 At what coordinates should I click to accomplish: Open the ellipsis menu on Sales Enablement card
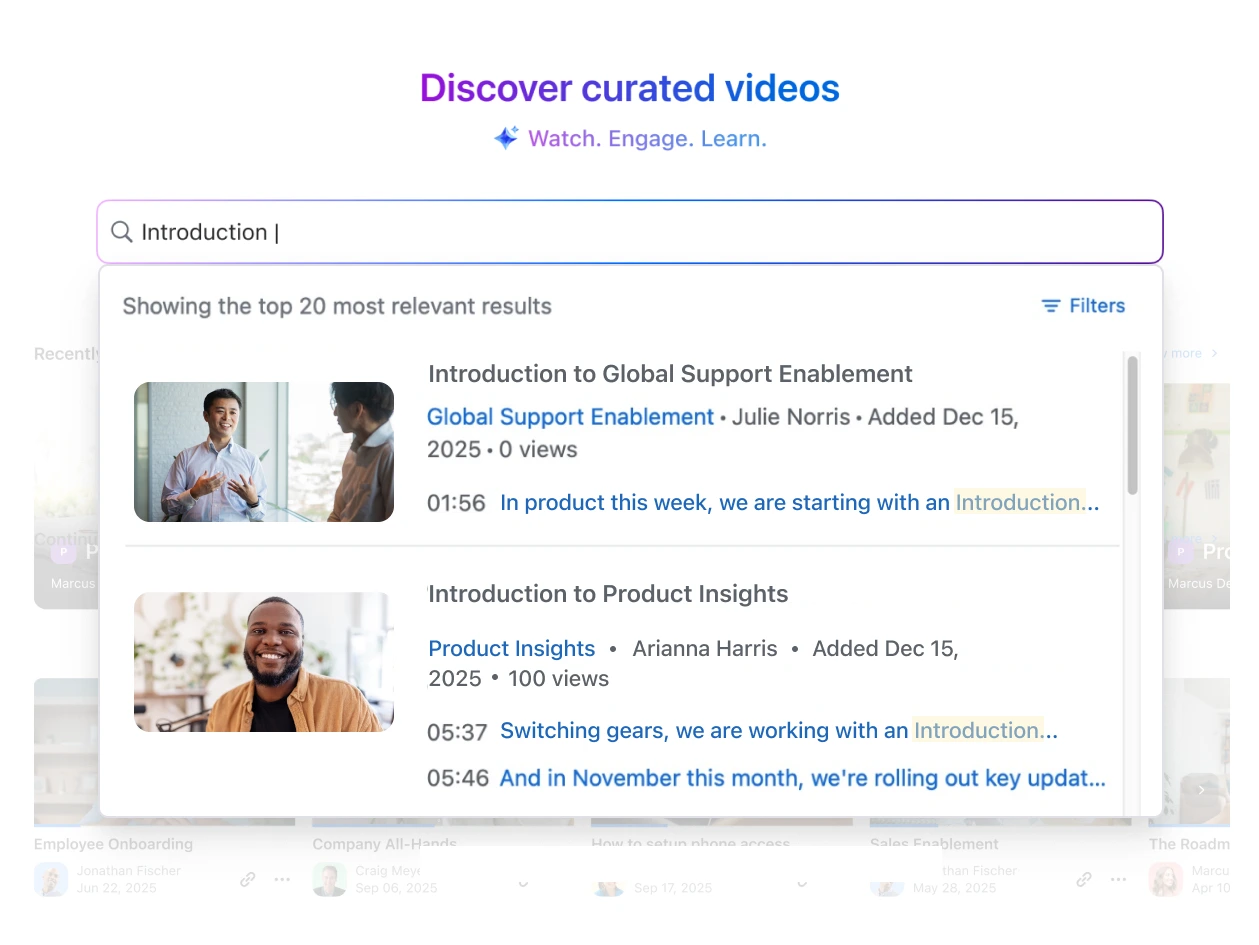click(x=1118, y=879)
